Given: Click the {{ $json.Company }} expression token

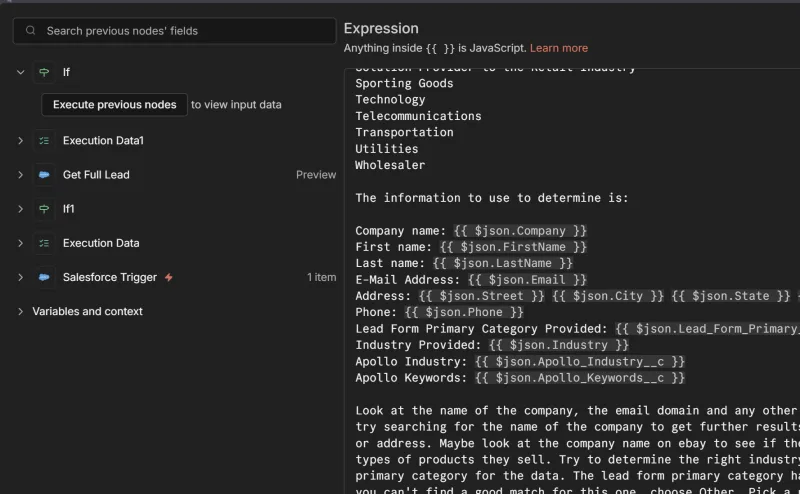Looking at the screenshot, I should tap(520, 231).
